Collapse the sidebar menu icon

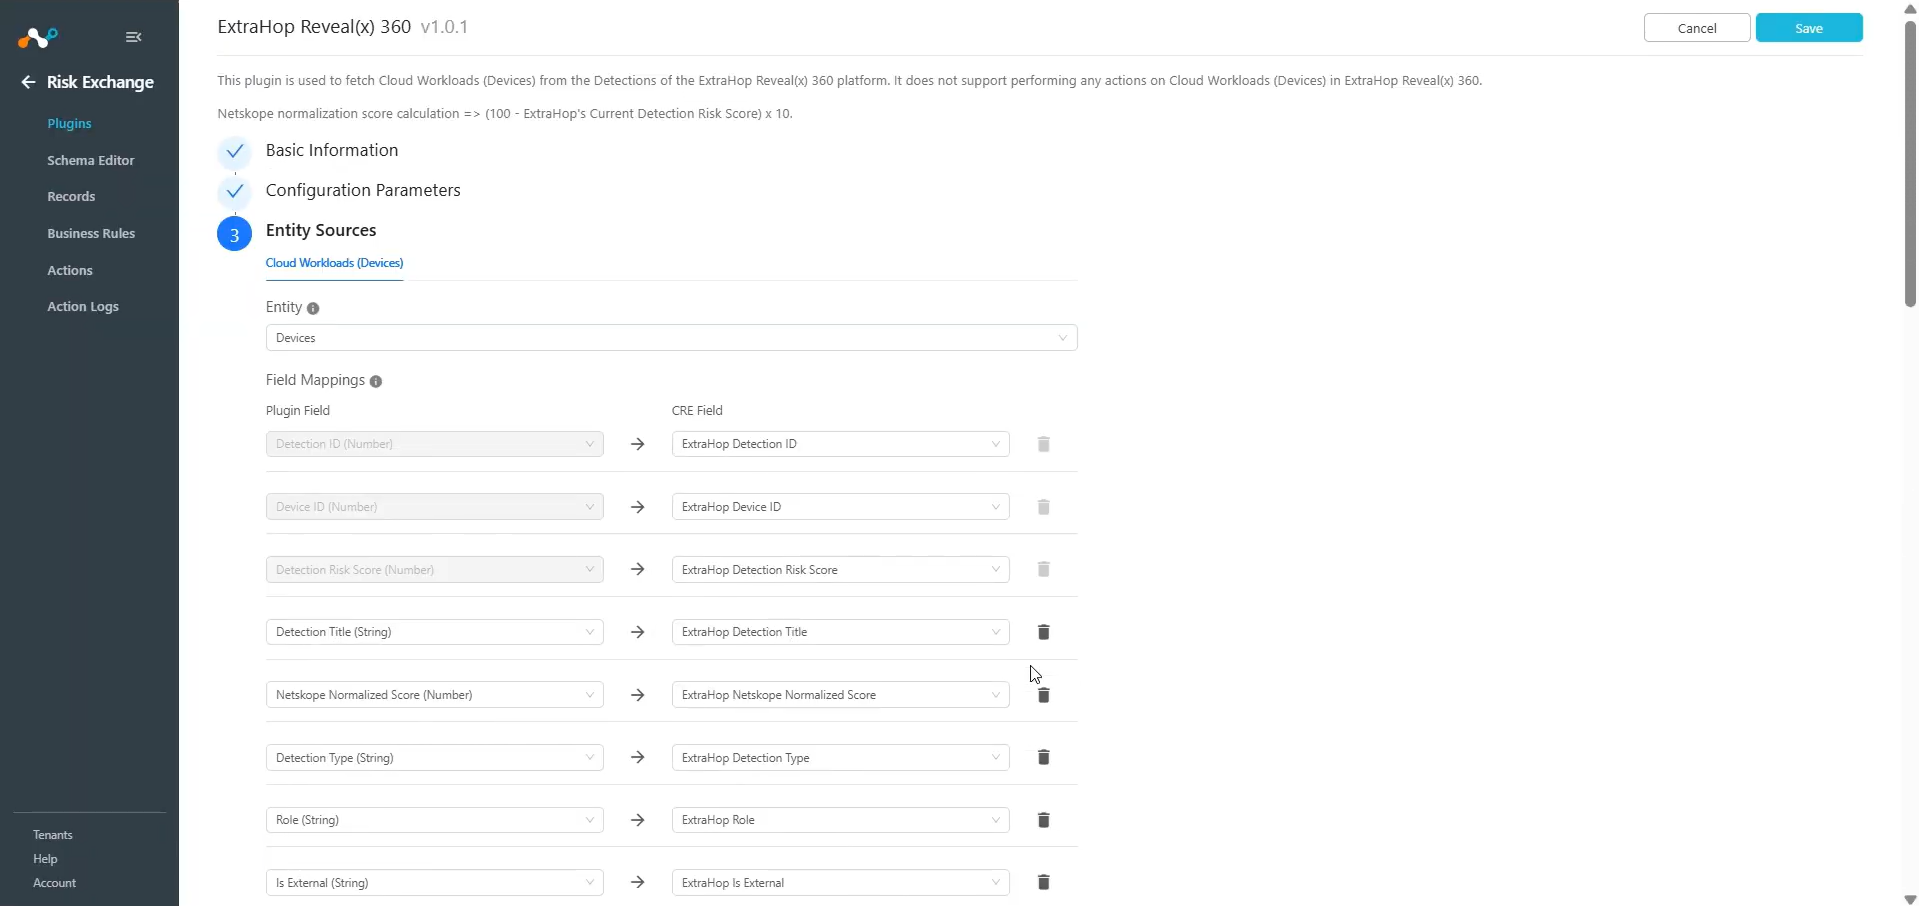[134, 37]
